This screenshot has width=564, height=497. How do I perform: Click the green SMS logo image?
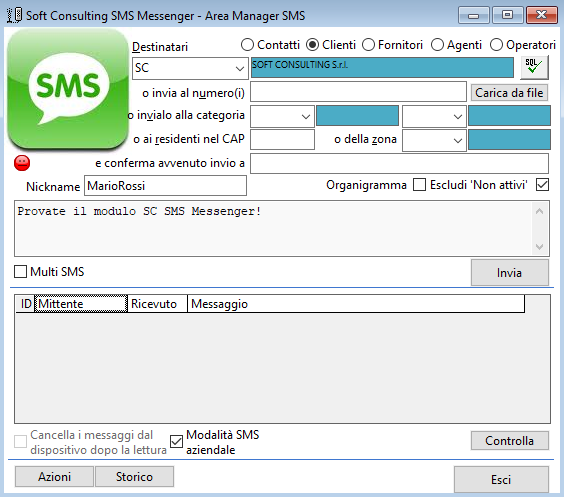coord(68,88)
